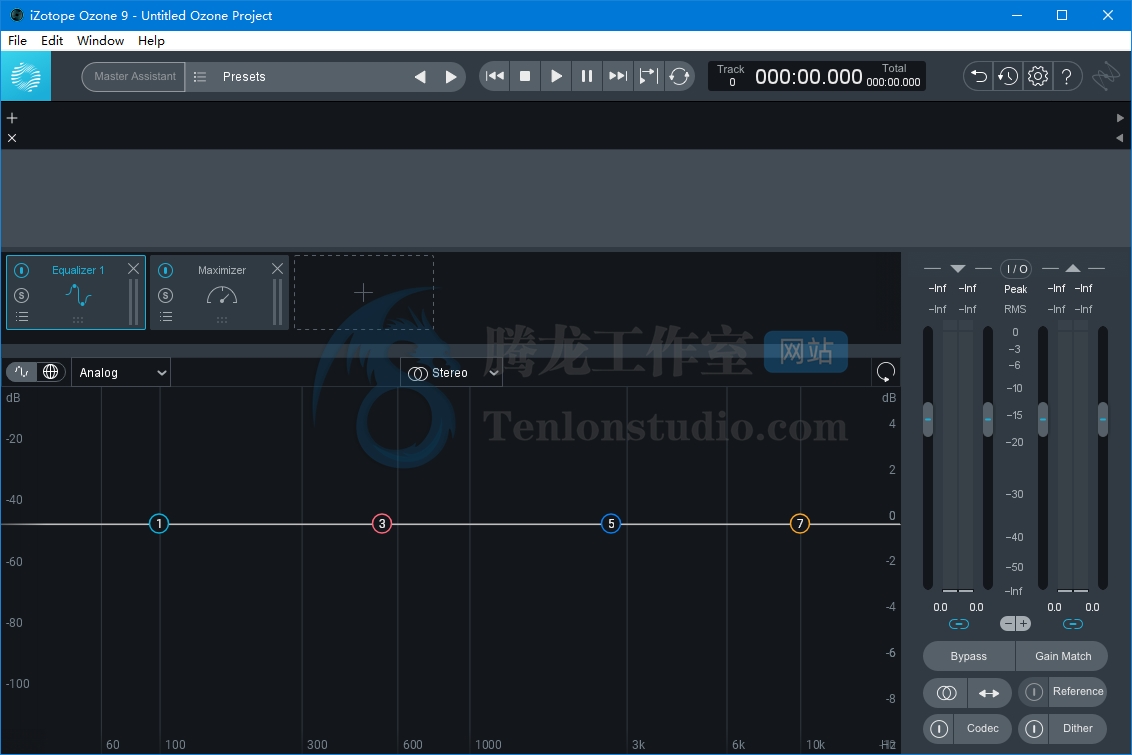
Task: Start playback with play button
Action: pos(556,76)
